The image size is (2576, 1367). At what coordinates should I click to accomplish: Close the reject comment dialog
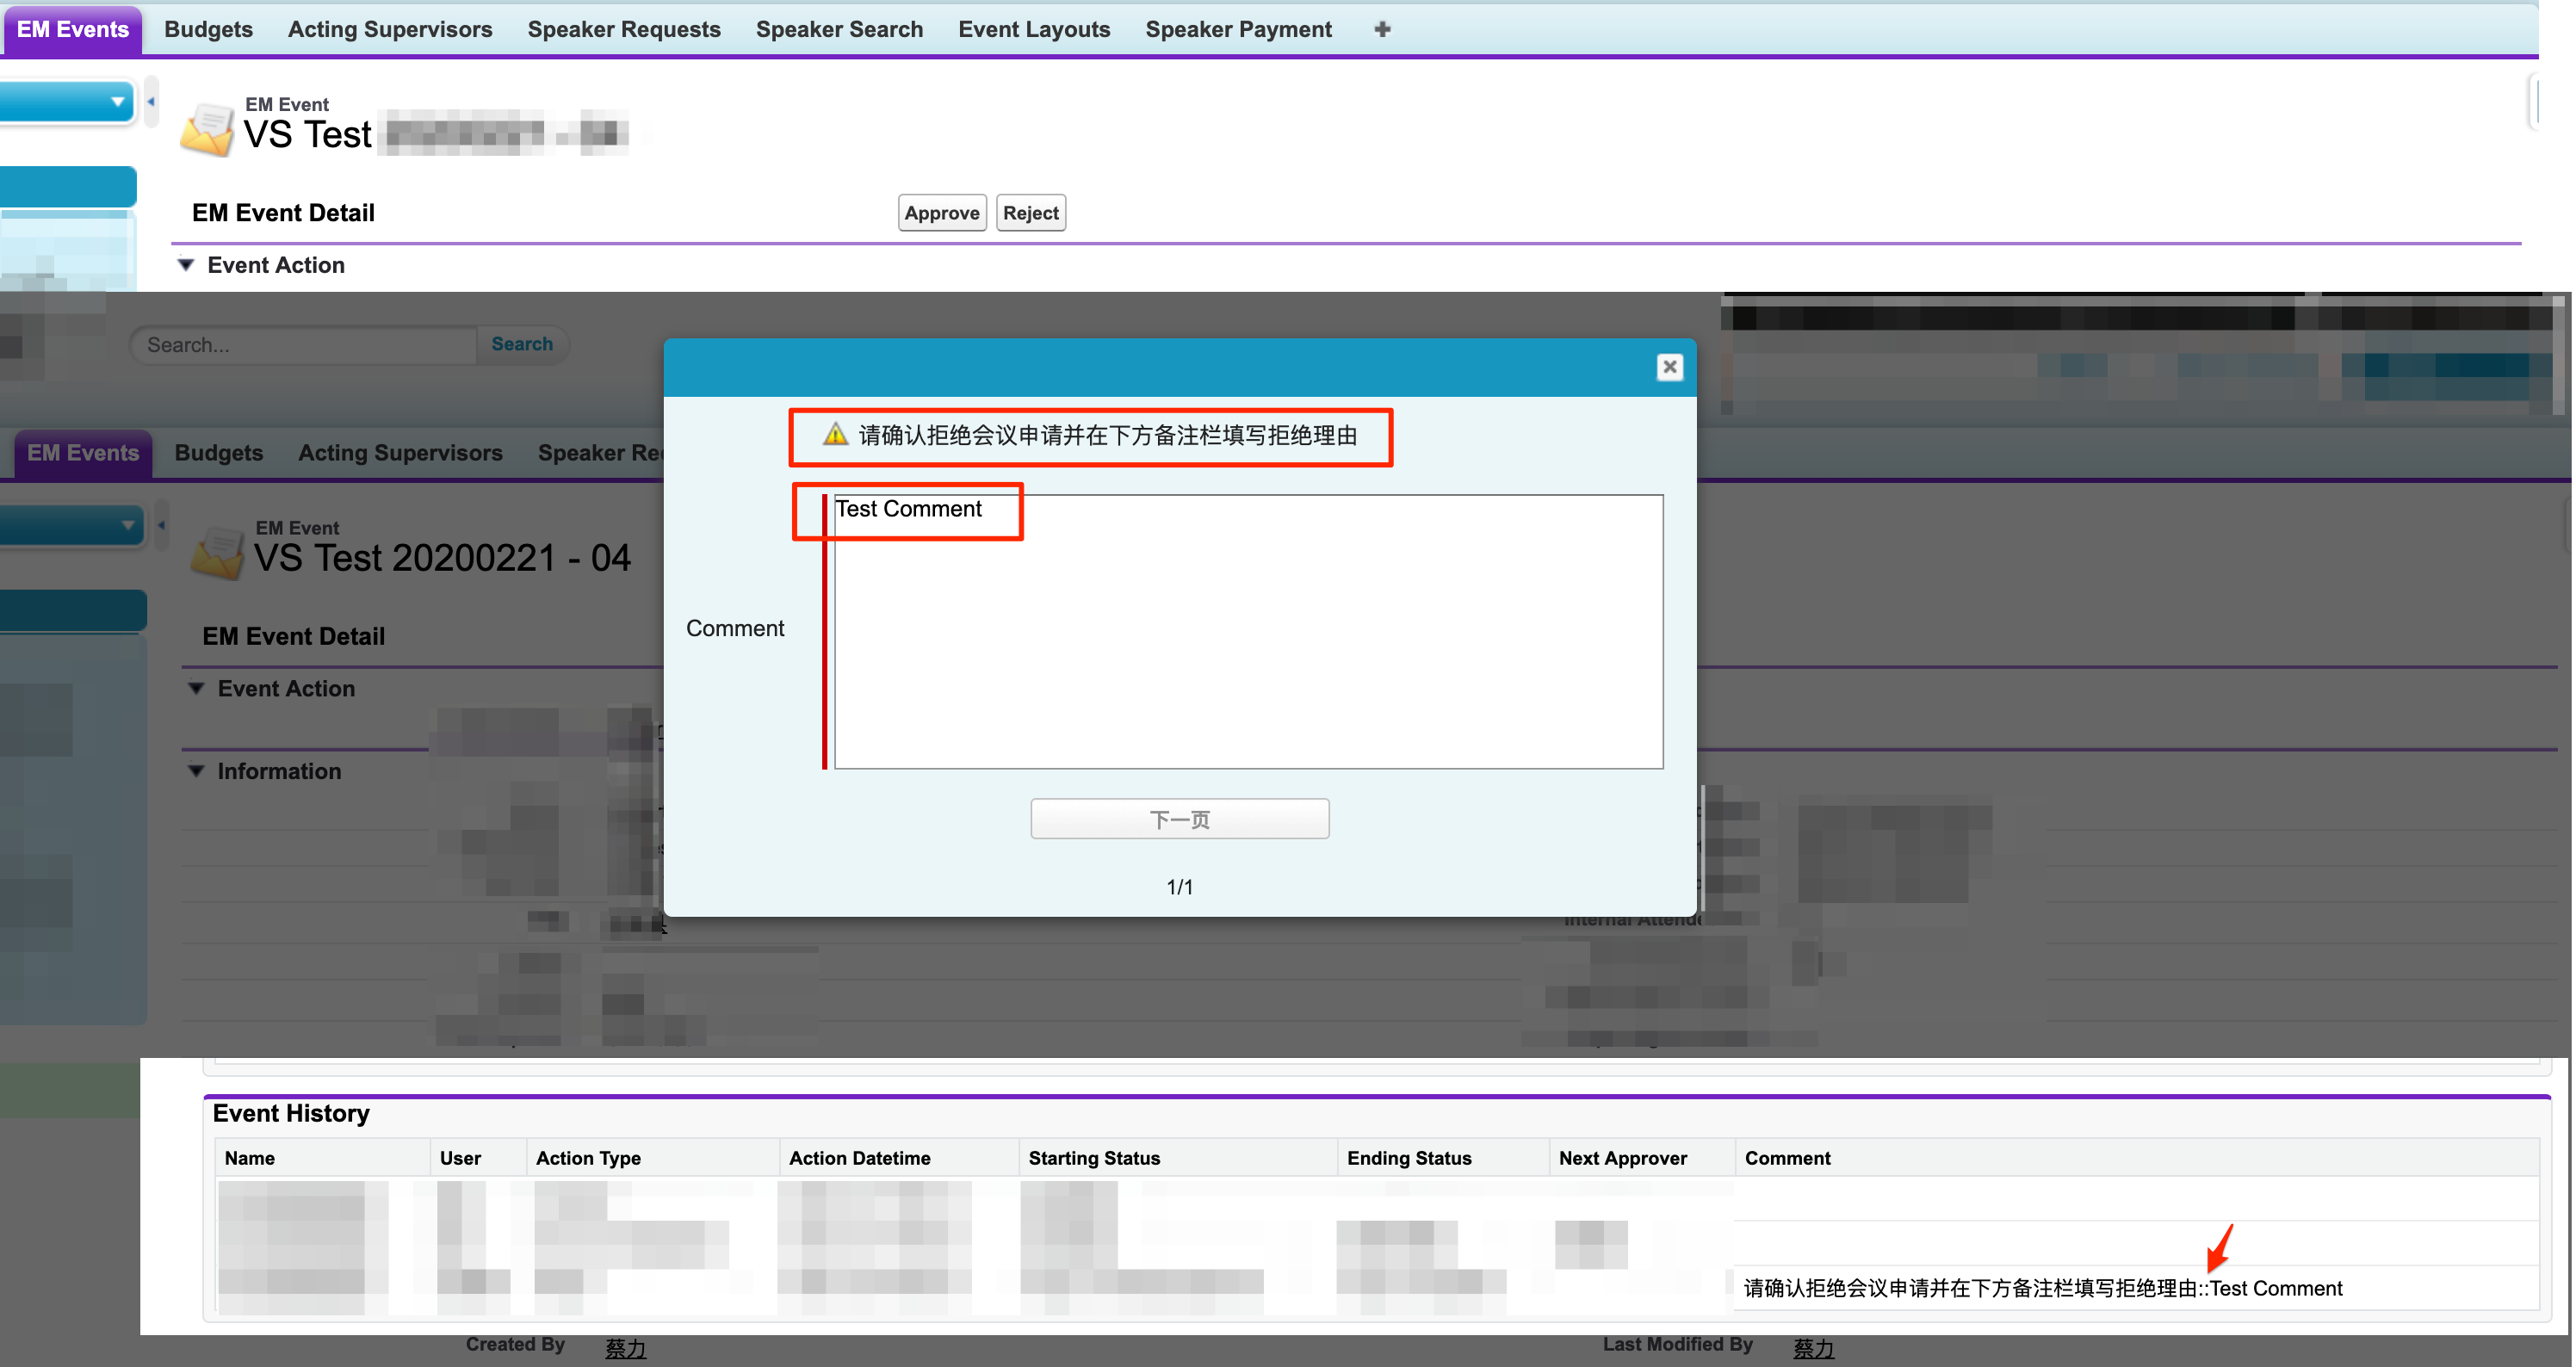coord(1669,367)
